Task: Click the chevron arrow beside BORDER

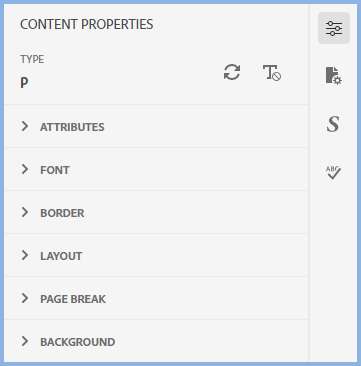Action: (x=25, y=212)
